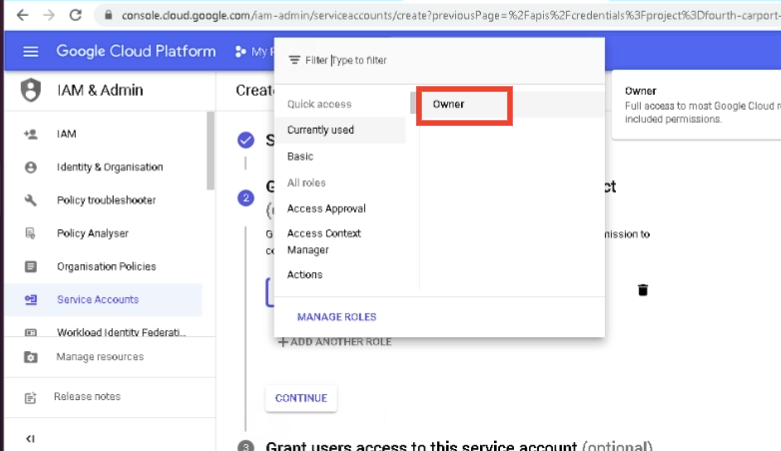Click the sidebar scrollbar
The image size is (781, 451).
point(211,150)
